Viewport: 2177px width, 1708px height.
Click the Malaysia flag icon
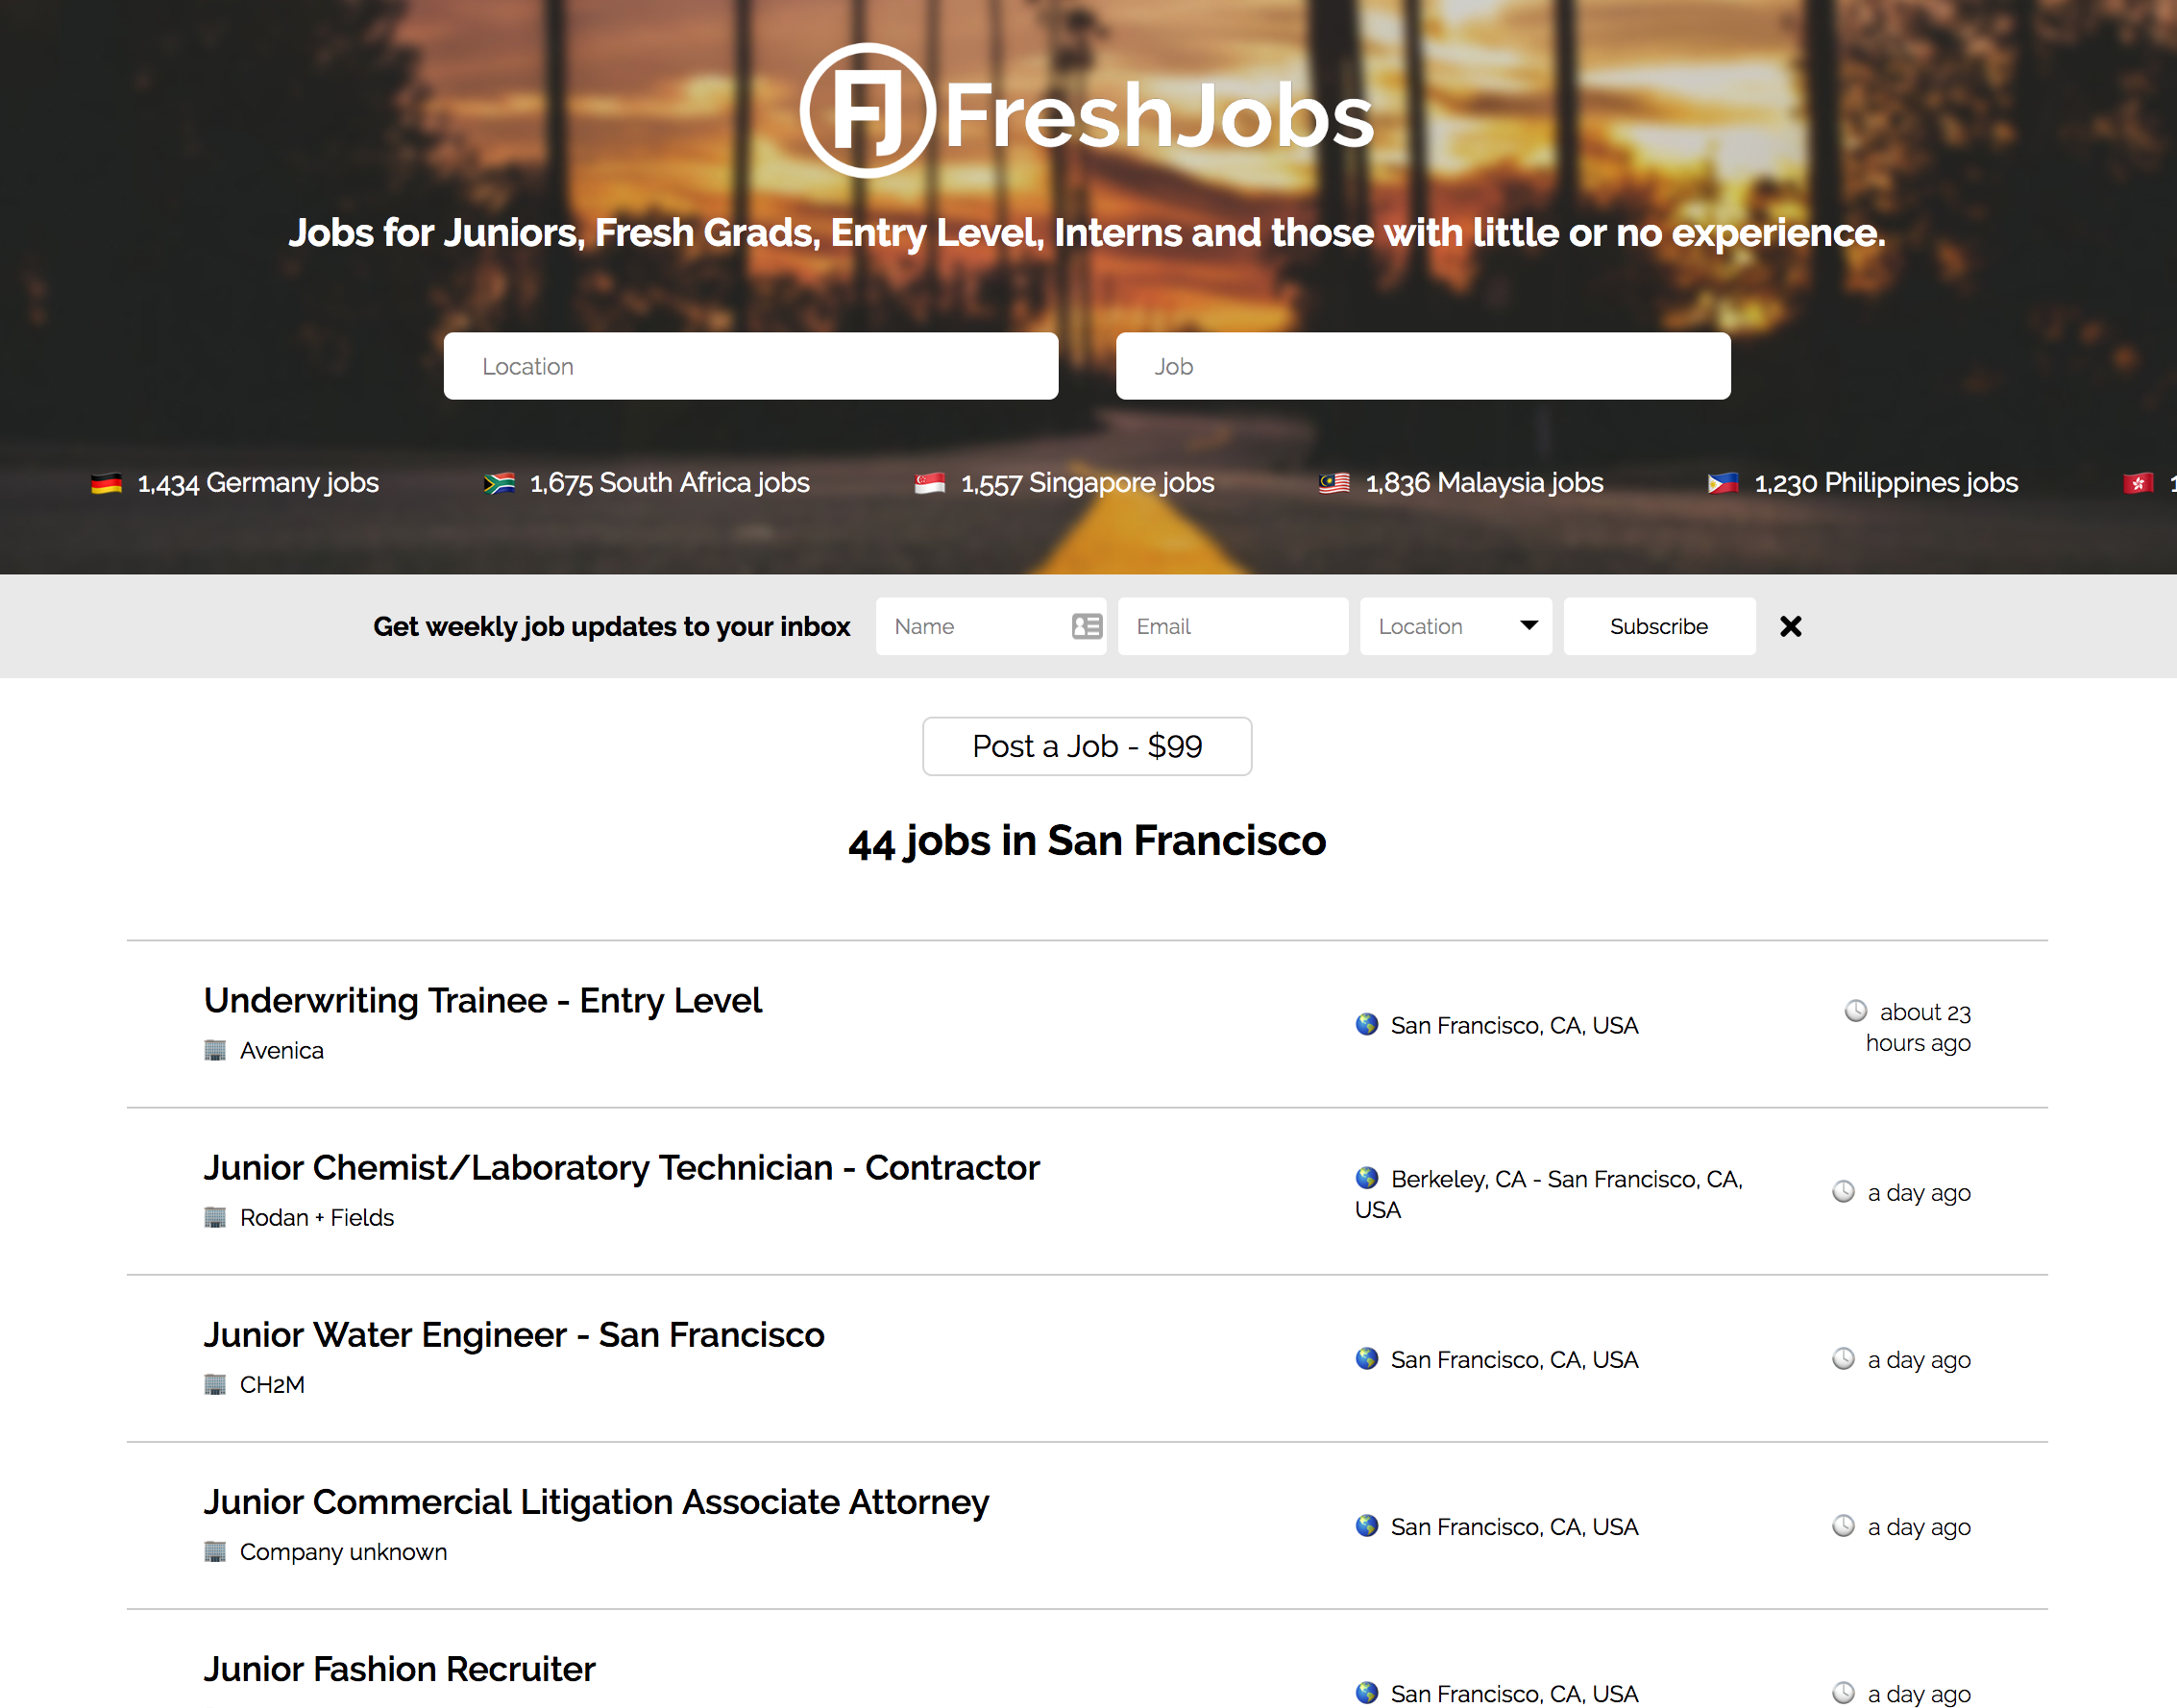(x=1333, y=482)
